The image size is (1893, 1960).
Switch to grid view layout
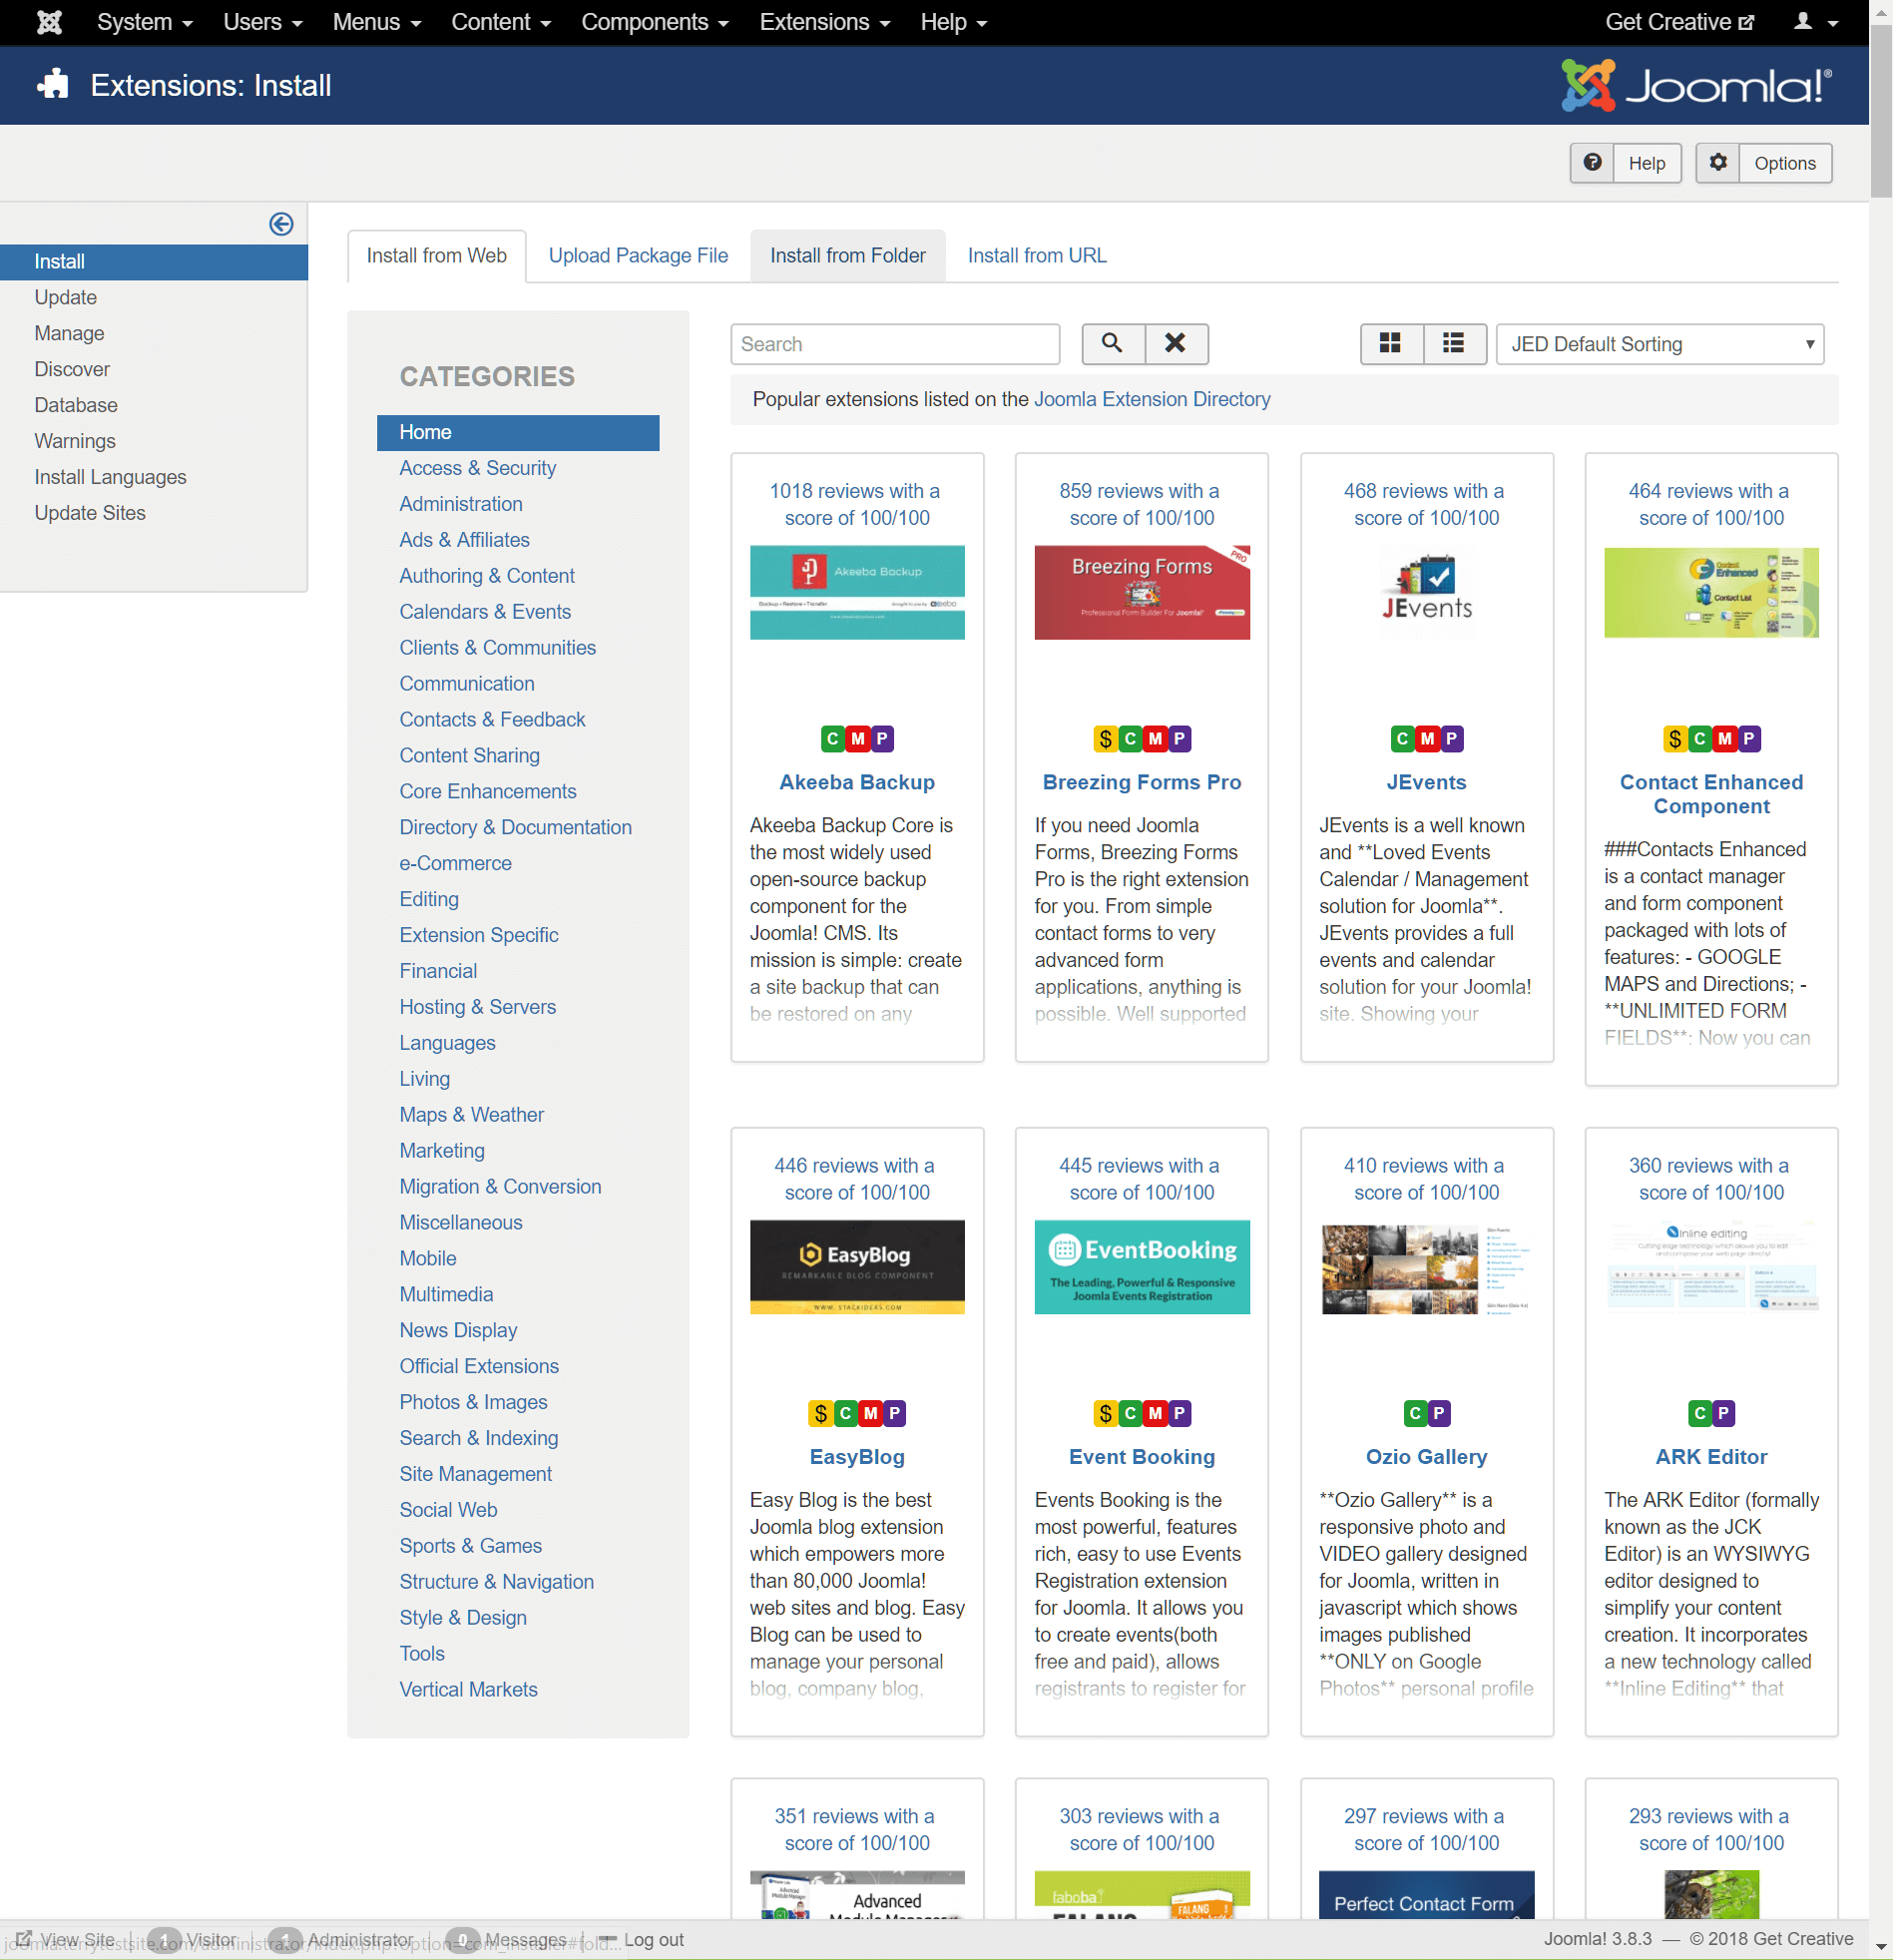(1390, 343)
